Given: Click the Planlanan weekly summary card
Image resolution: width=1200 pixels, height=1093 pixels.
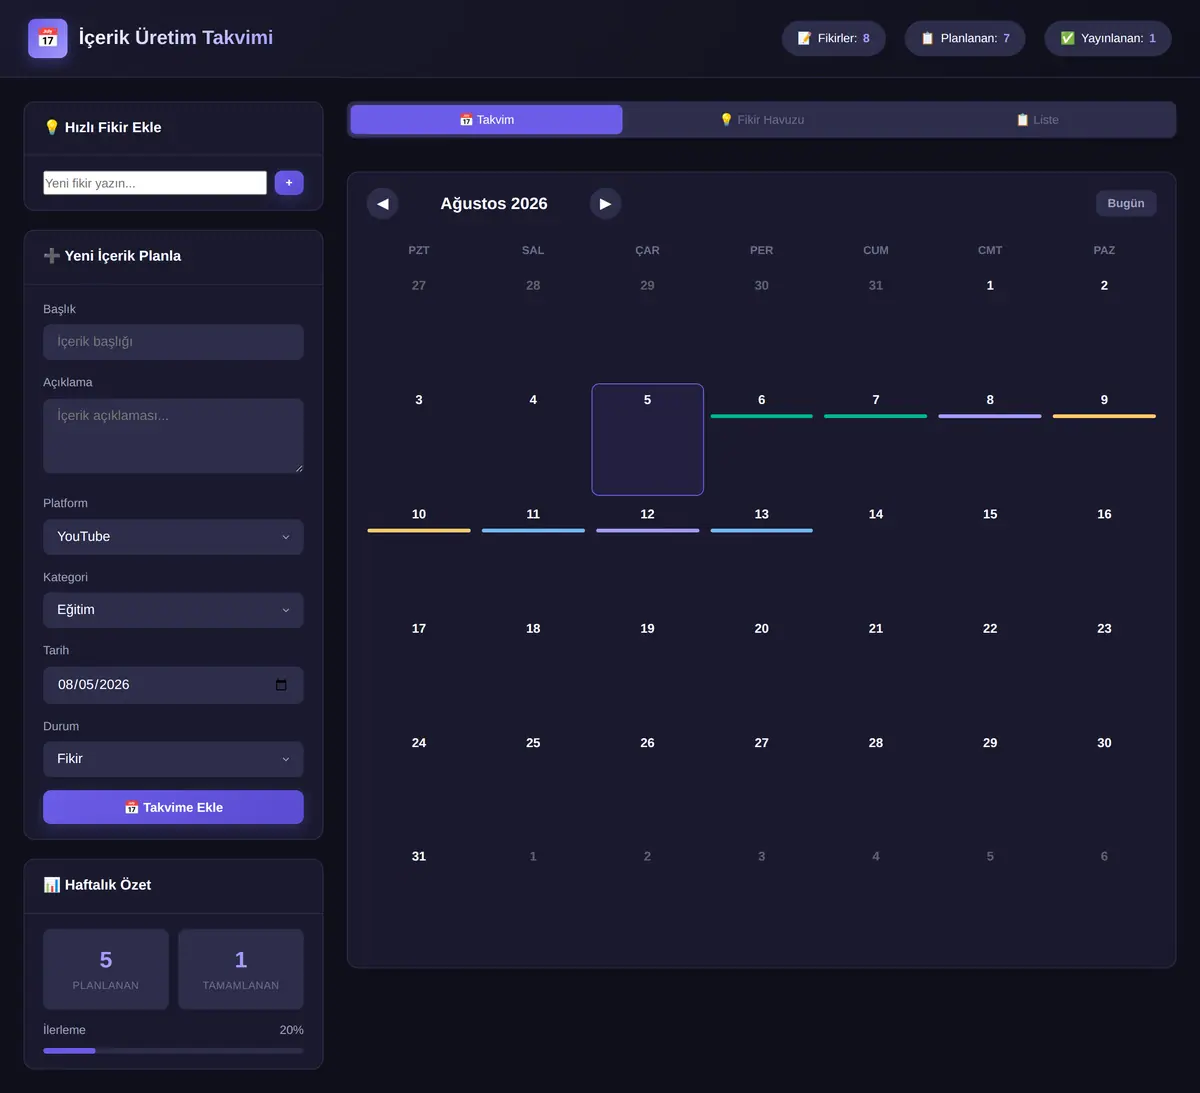Looking at the screenshot, I should (106, 969).
